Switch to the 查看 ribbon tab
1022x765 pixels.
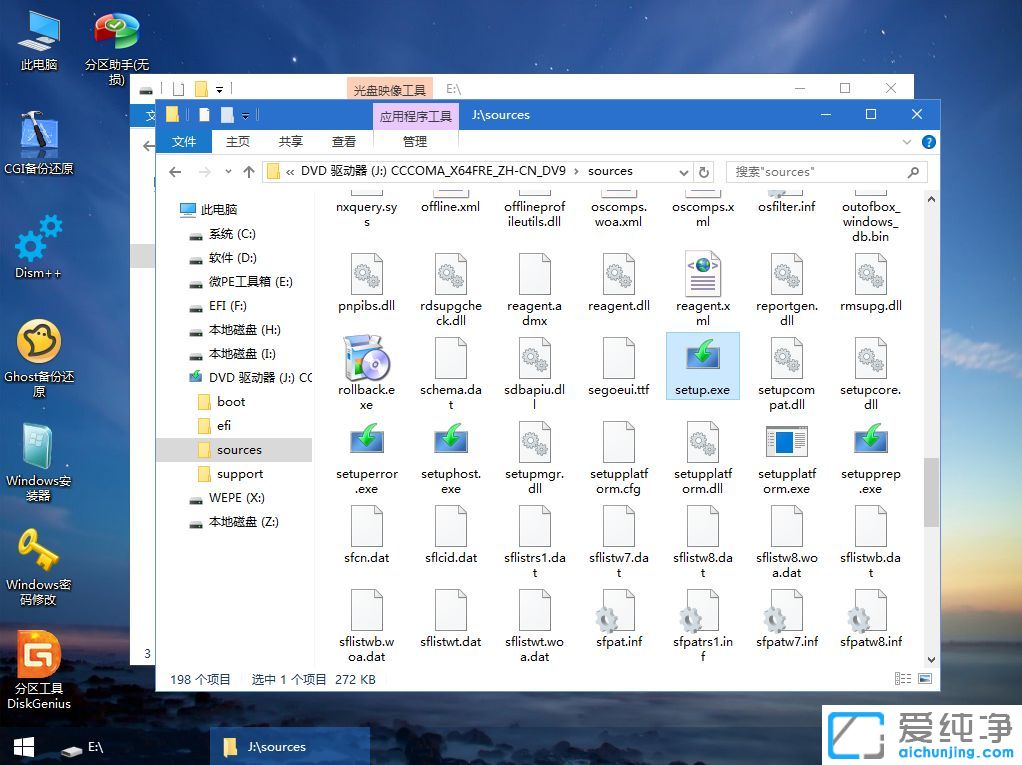coord(344,141)
